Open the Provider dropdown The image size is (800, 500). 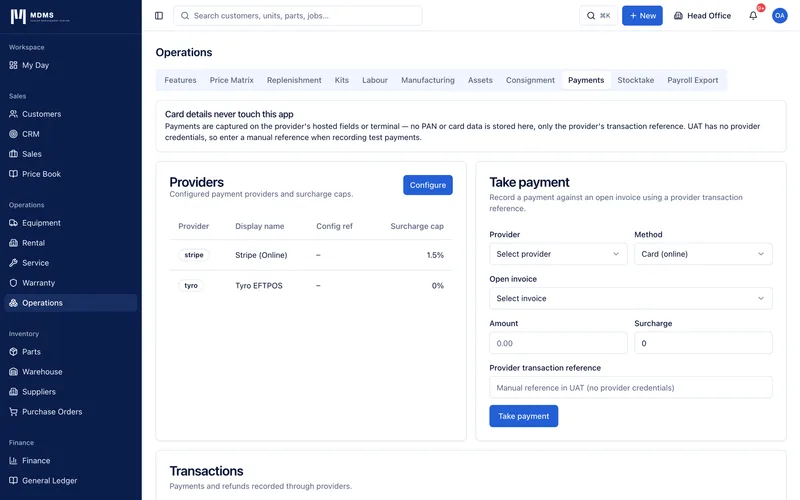[558, 254]
